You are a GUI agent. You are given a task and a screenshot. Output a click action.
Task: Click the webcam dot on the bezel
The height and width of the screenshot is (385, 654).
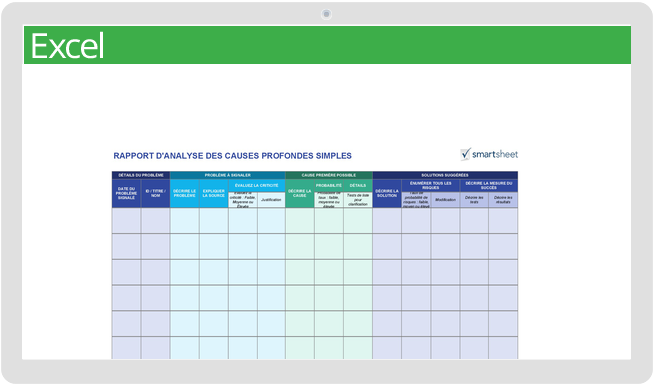326,14
